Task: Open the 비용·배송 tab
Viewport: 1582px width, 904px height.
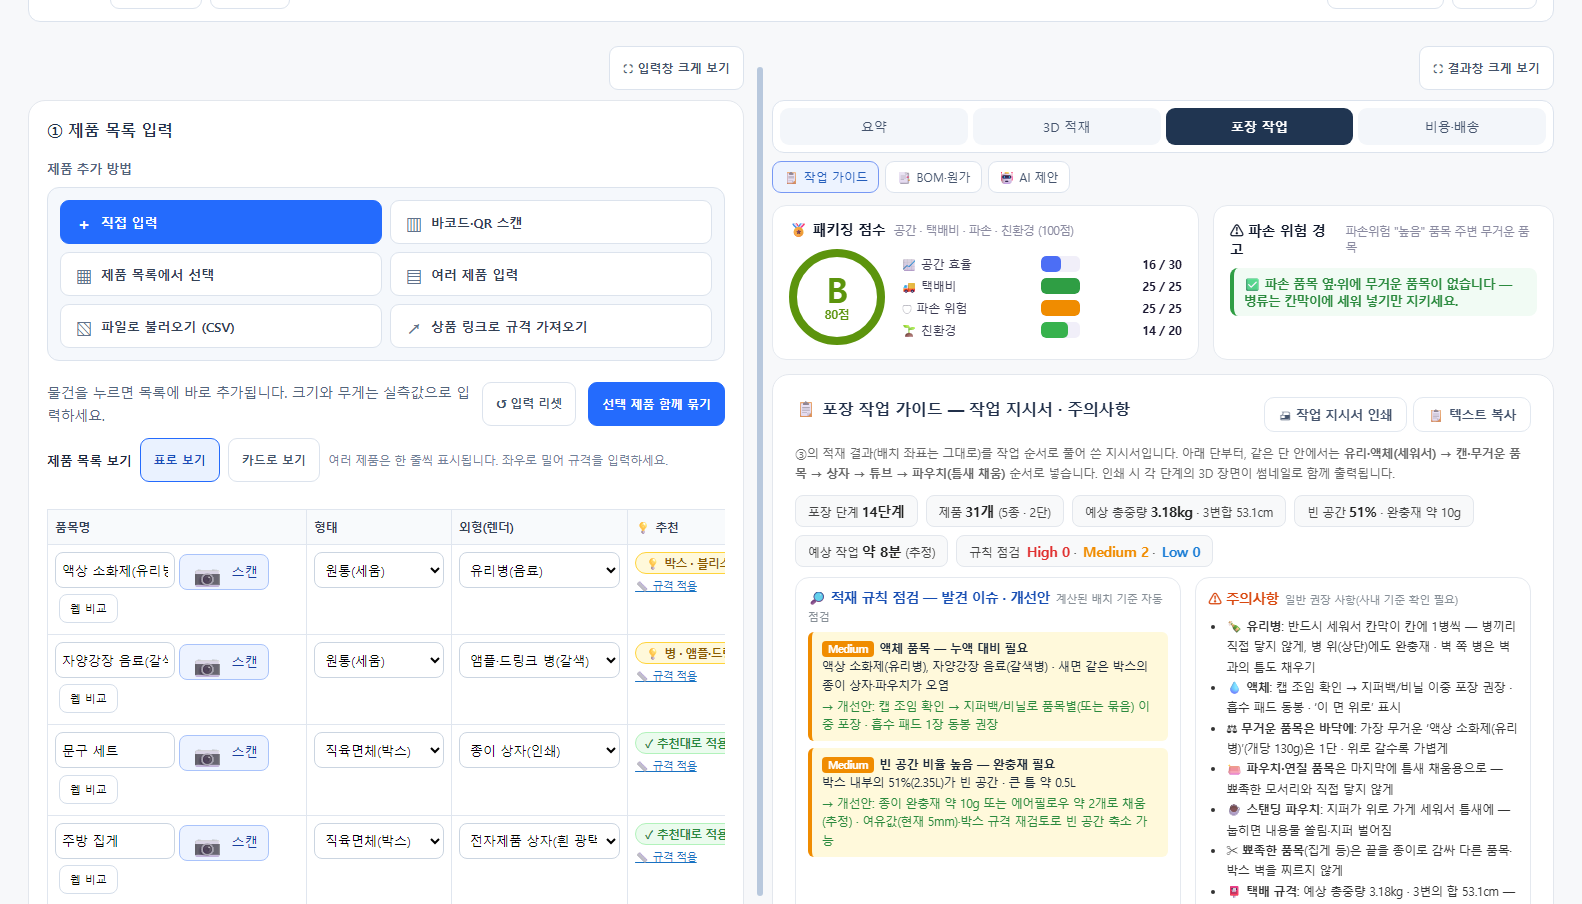Action: (x=1452, y=127)
